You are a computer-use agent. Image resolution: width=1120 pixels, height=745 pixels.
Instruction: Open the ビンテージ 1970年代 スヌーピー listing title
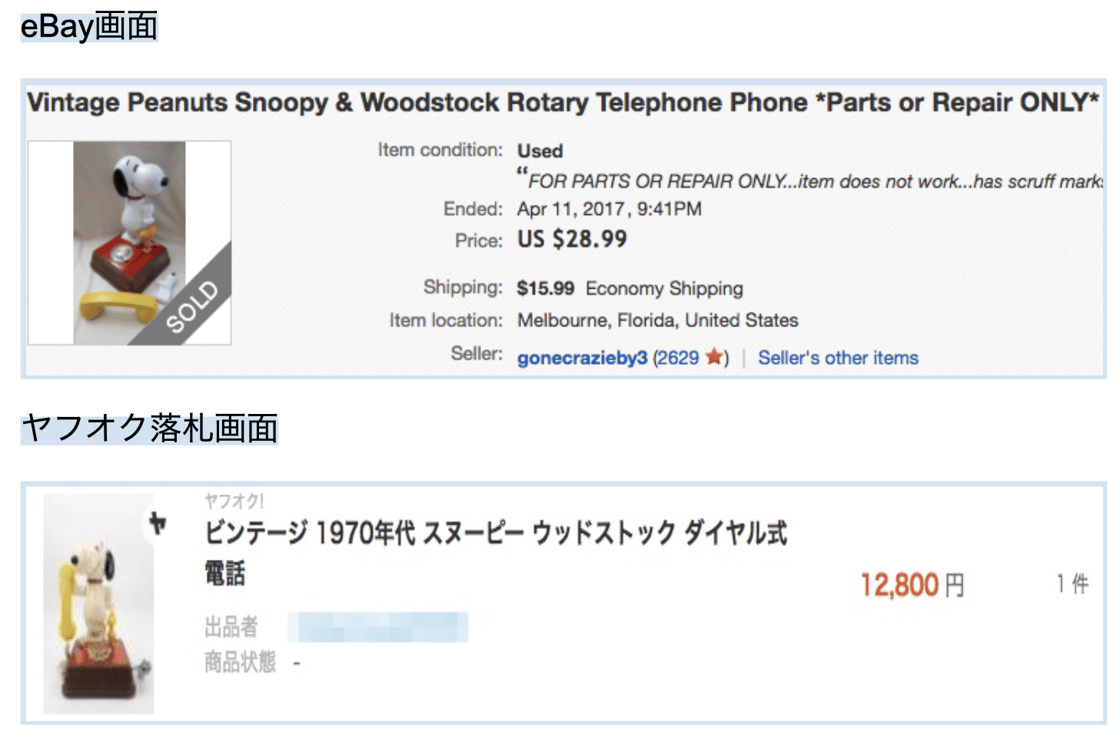tap(496, 534)
